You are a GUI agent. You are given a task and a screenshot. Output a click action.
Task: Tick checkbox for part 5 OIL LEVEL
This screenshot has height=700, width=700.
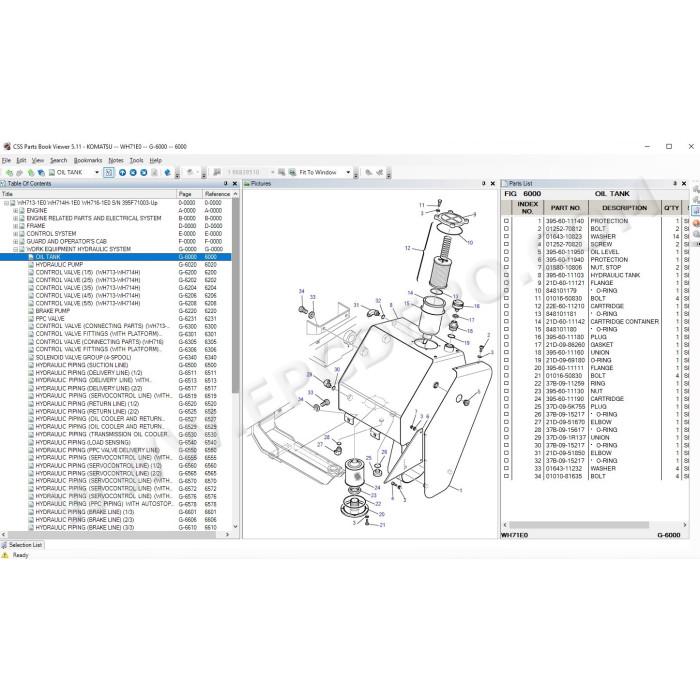506,252
